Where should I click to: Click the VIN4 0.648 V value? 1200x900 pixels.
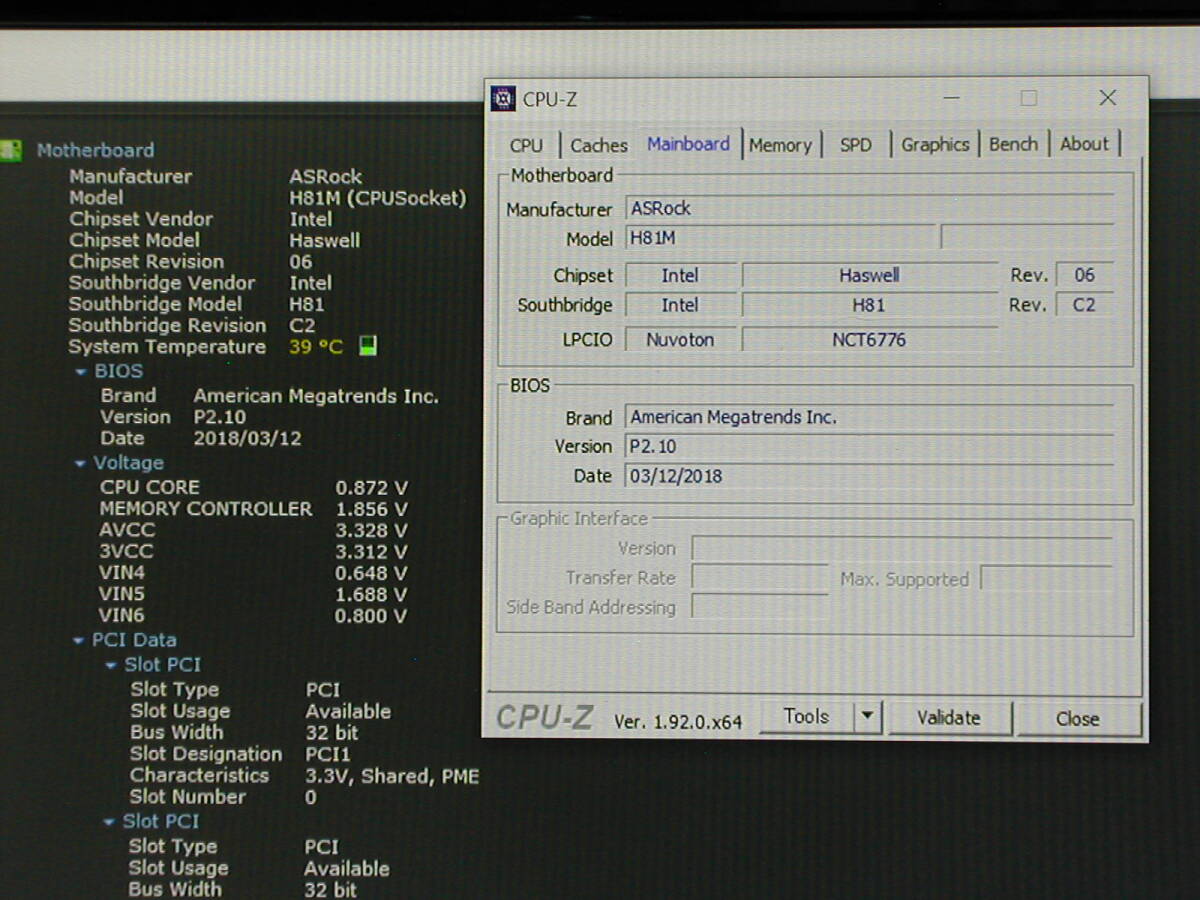[371, 574]
